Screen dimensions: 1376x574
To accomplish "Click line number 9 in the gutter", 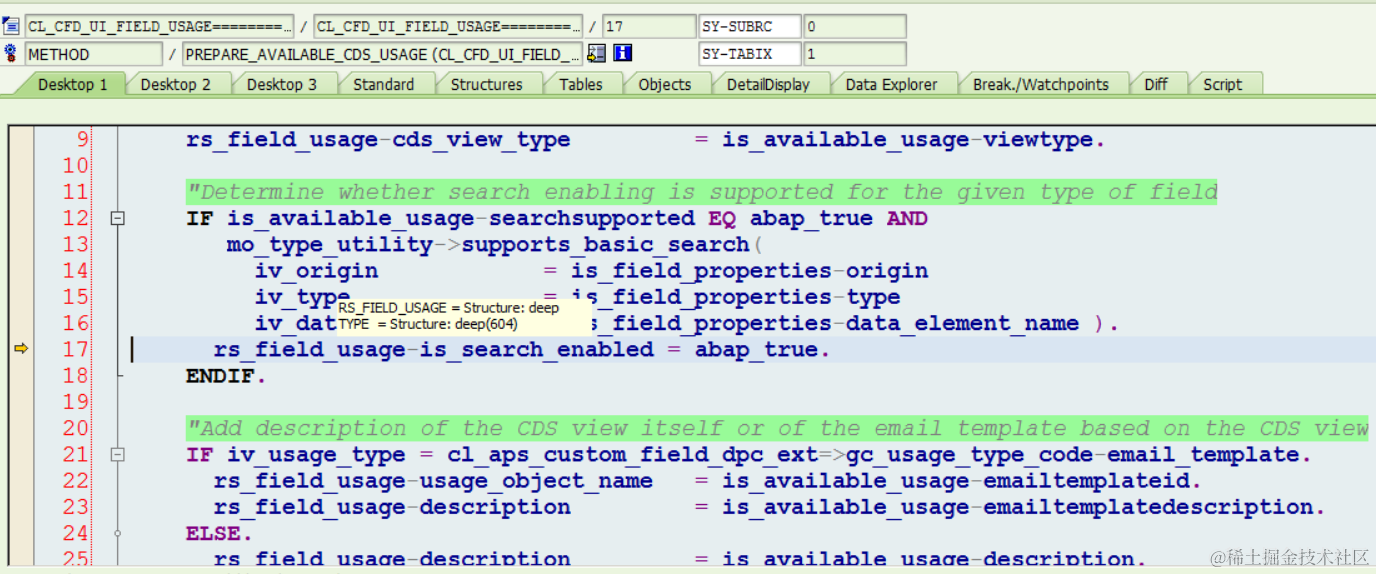I will coord(81,140).
